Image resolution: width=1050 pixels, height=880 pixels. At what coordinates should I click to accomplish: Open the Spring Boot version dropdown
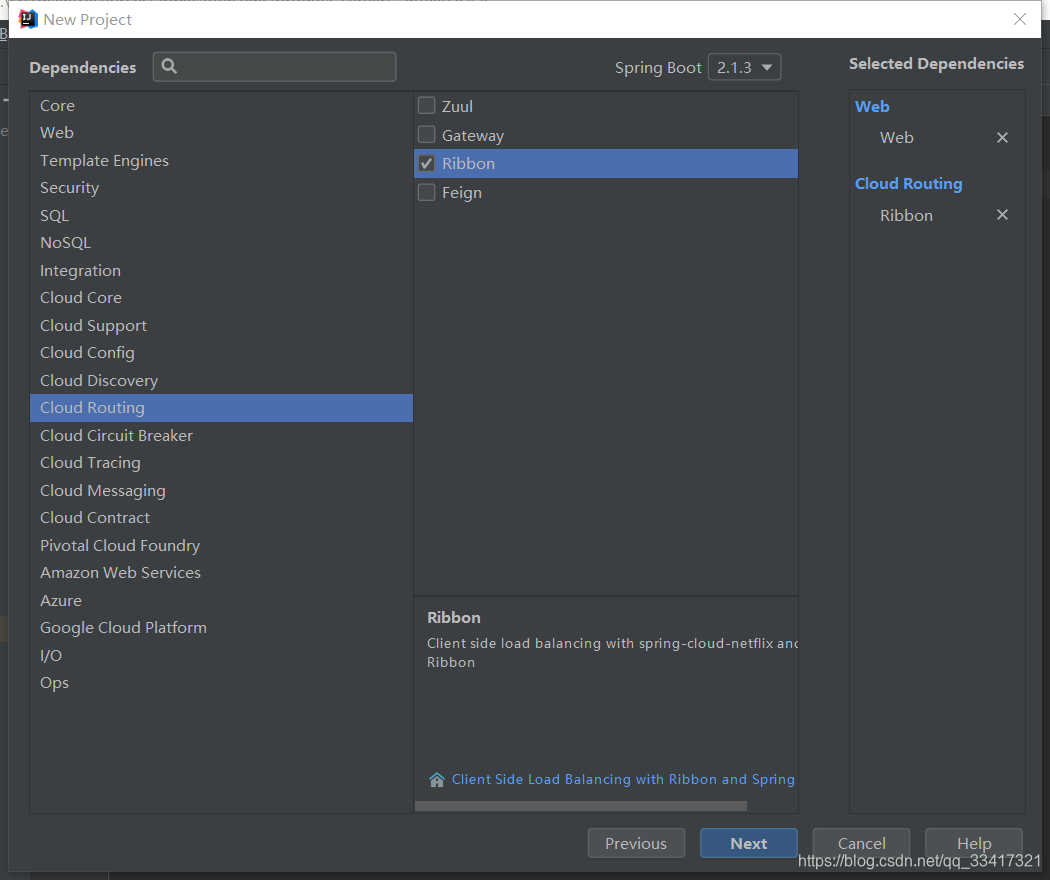pos(745,67)
